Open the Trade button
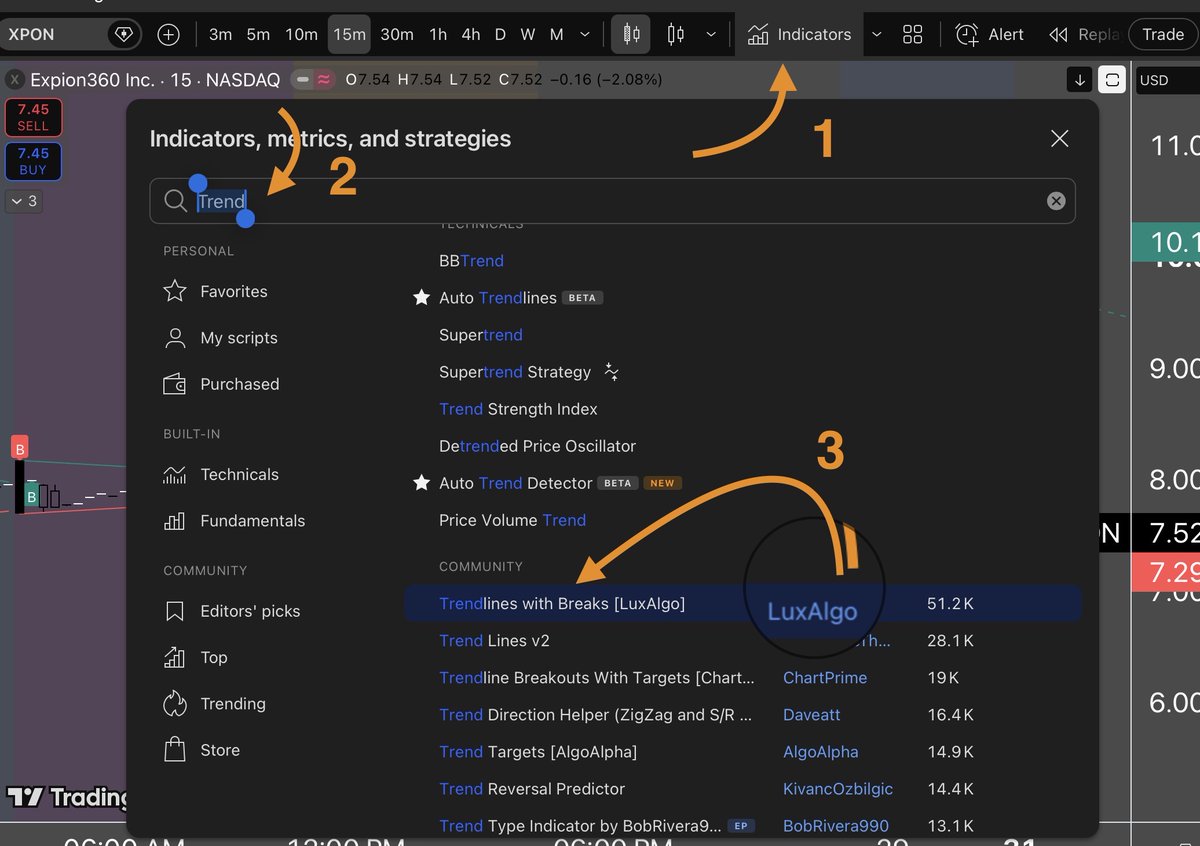1200x846 pixels. 1163,34
